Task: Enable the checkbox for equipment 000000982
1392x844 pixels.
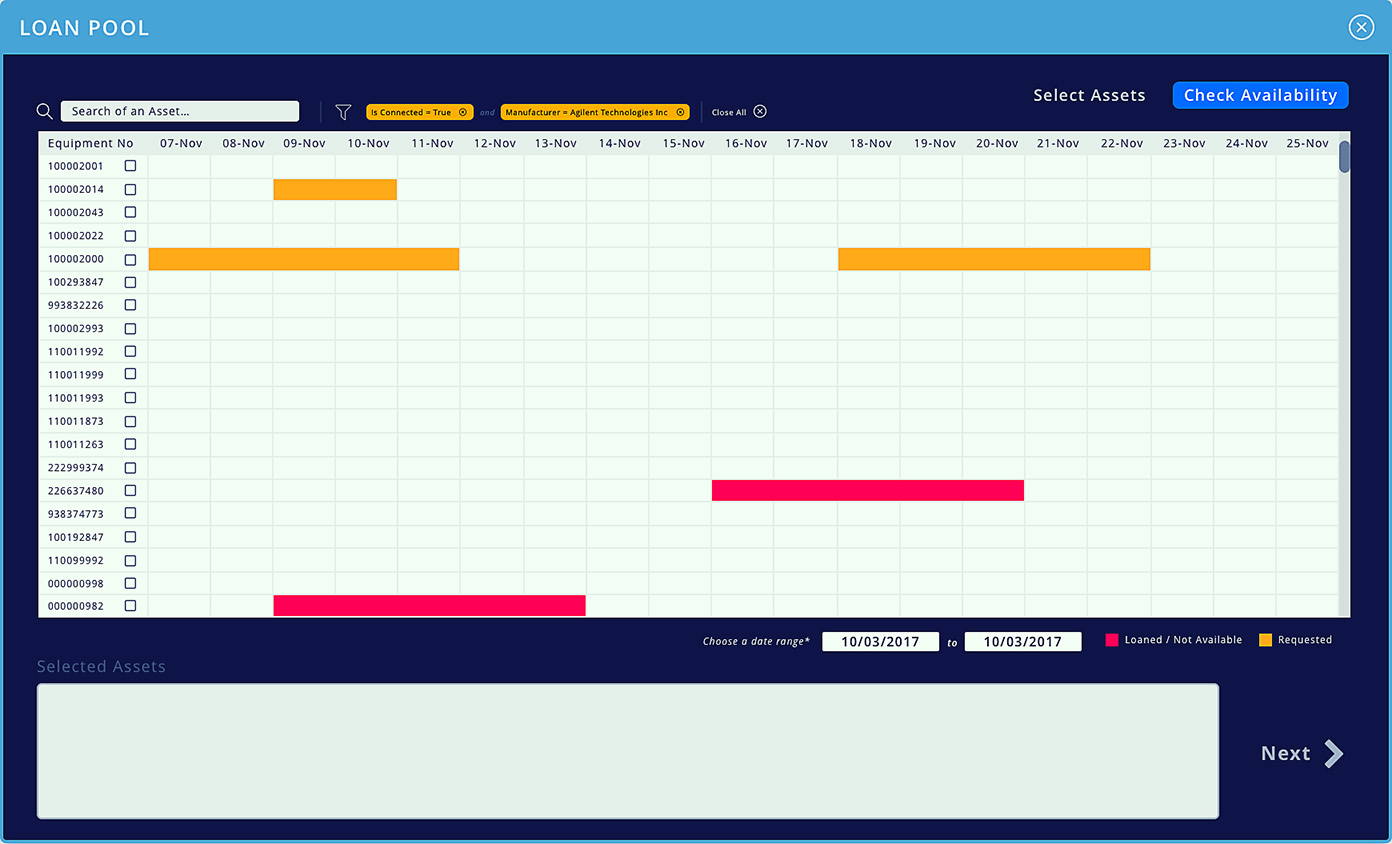Action: (x=130, y=606)
